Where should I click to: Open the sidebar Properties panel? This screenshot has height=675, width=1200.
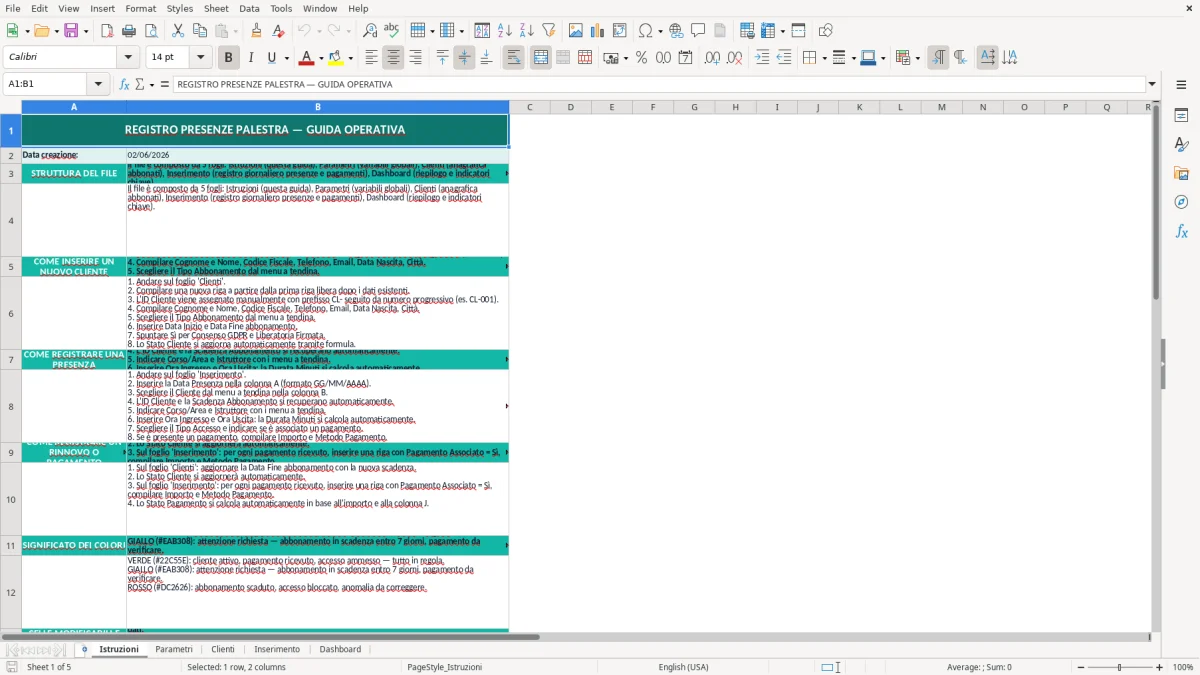(1181, 116)
